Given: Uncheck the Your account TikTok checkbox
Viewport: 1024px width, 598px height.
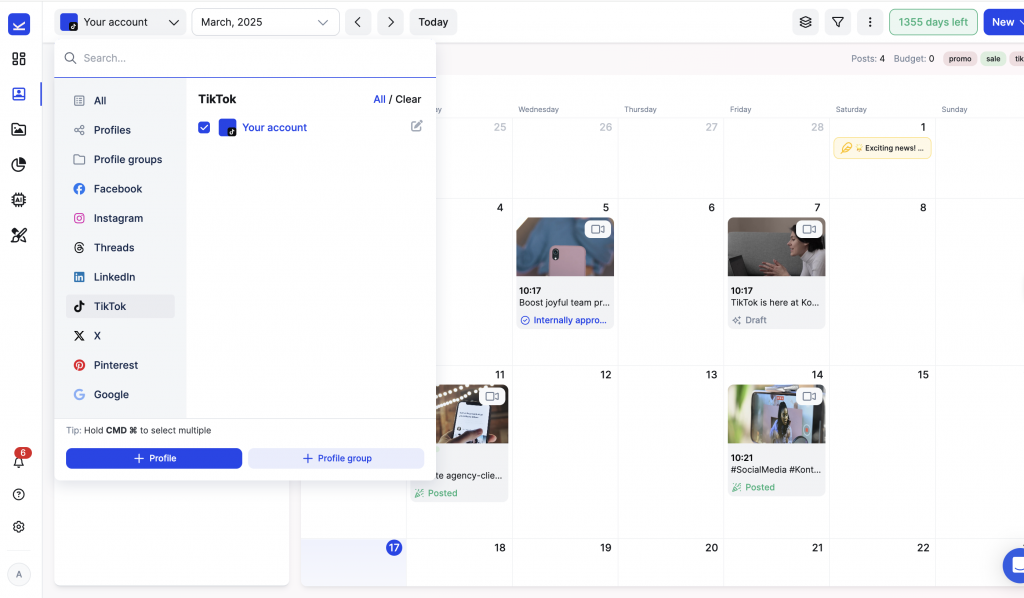Looking at the screenshot, I should click(x=204, y=128).
